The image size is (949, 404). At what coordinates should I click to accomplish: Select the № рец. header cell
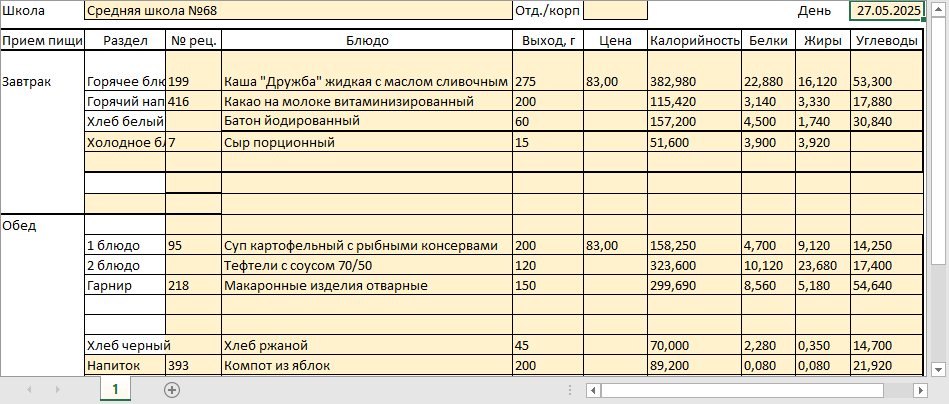(194, 41)
